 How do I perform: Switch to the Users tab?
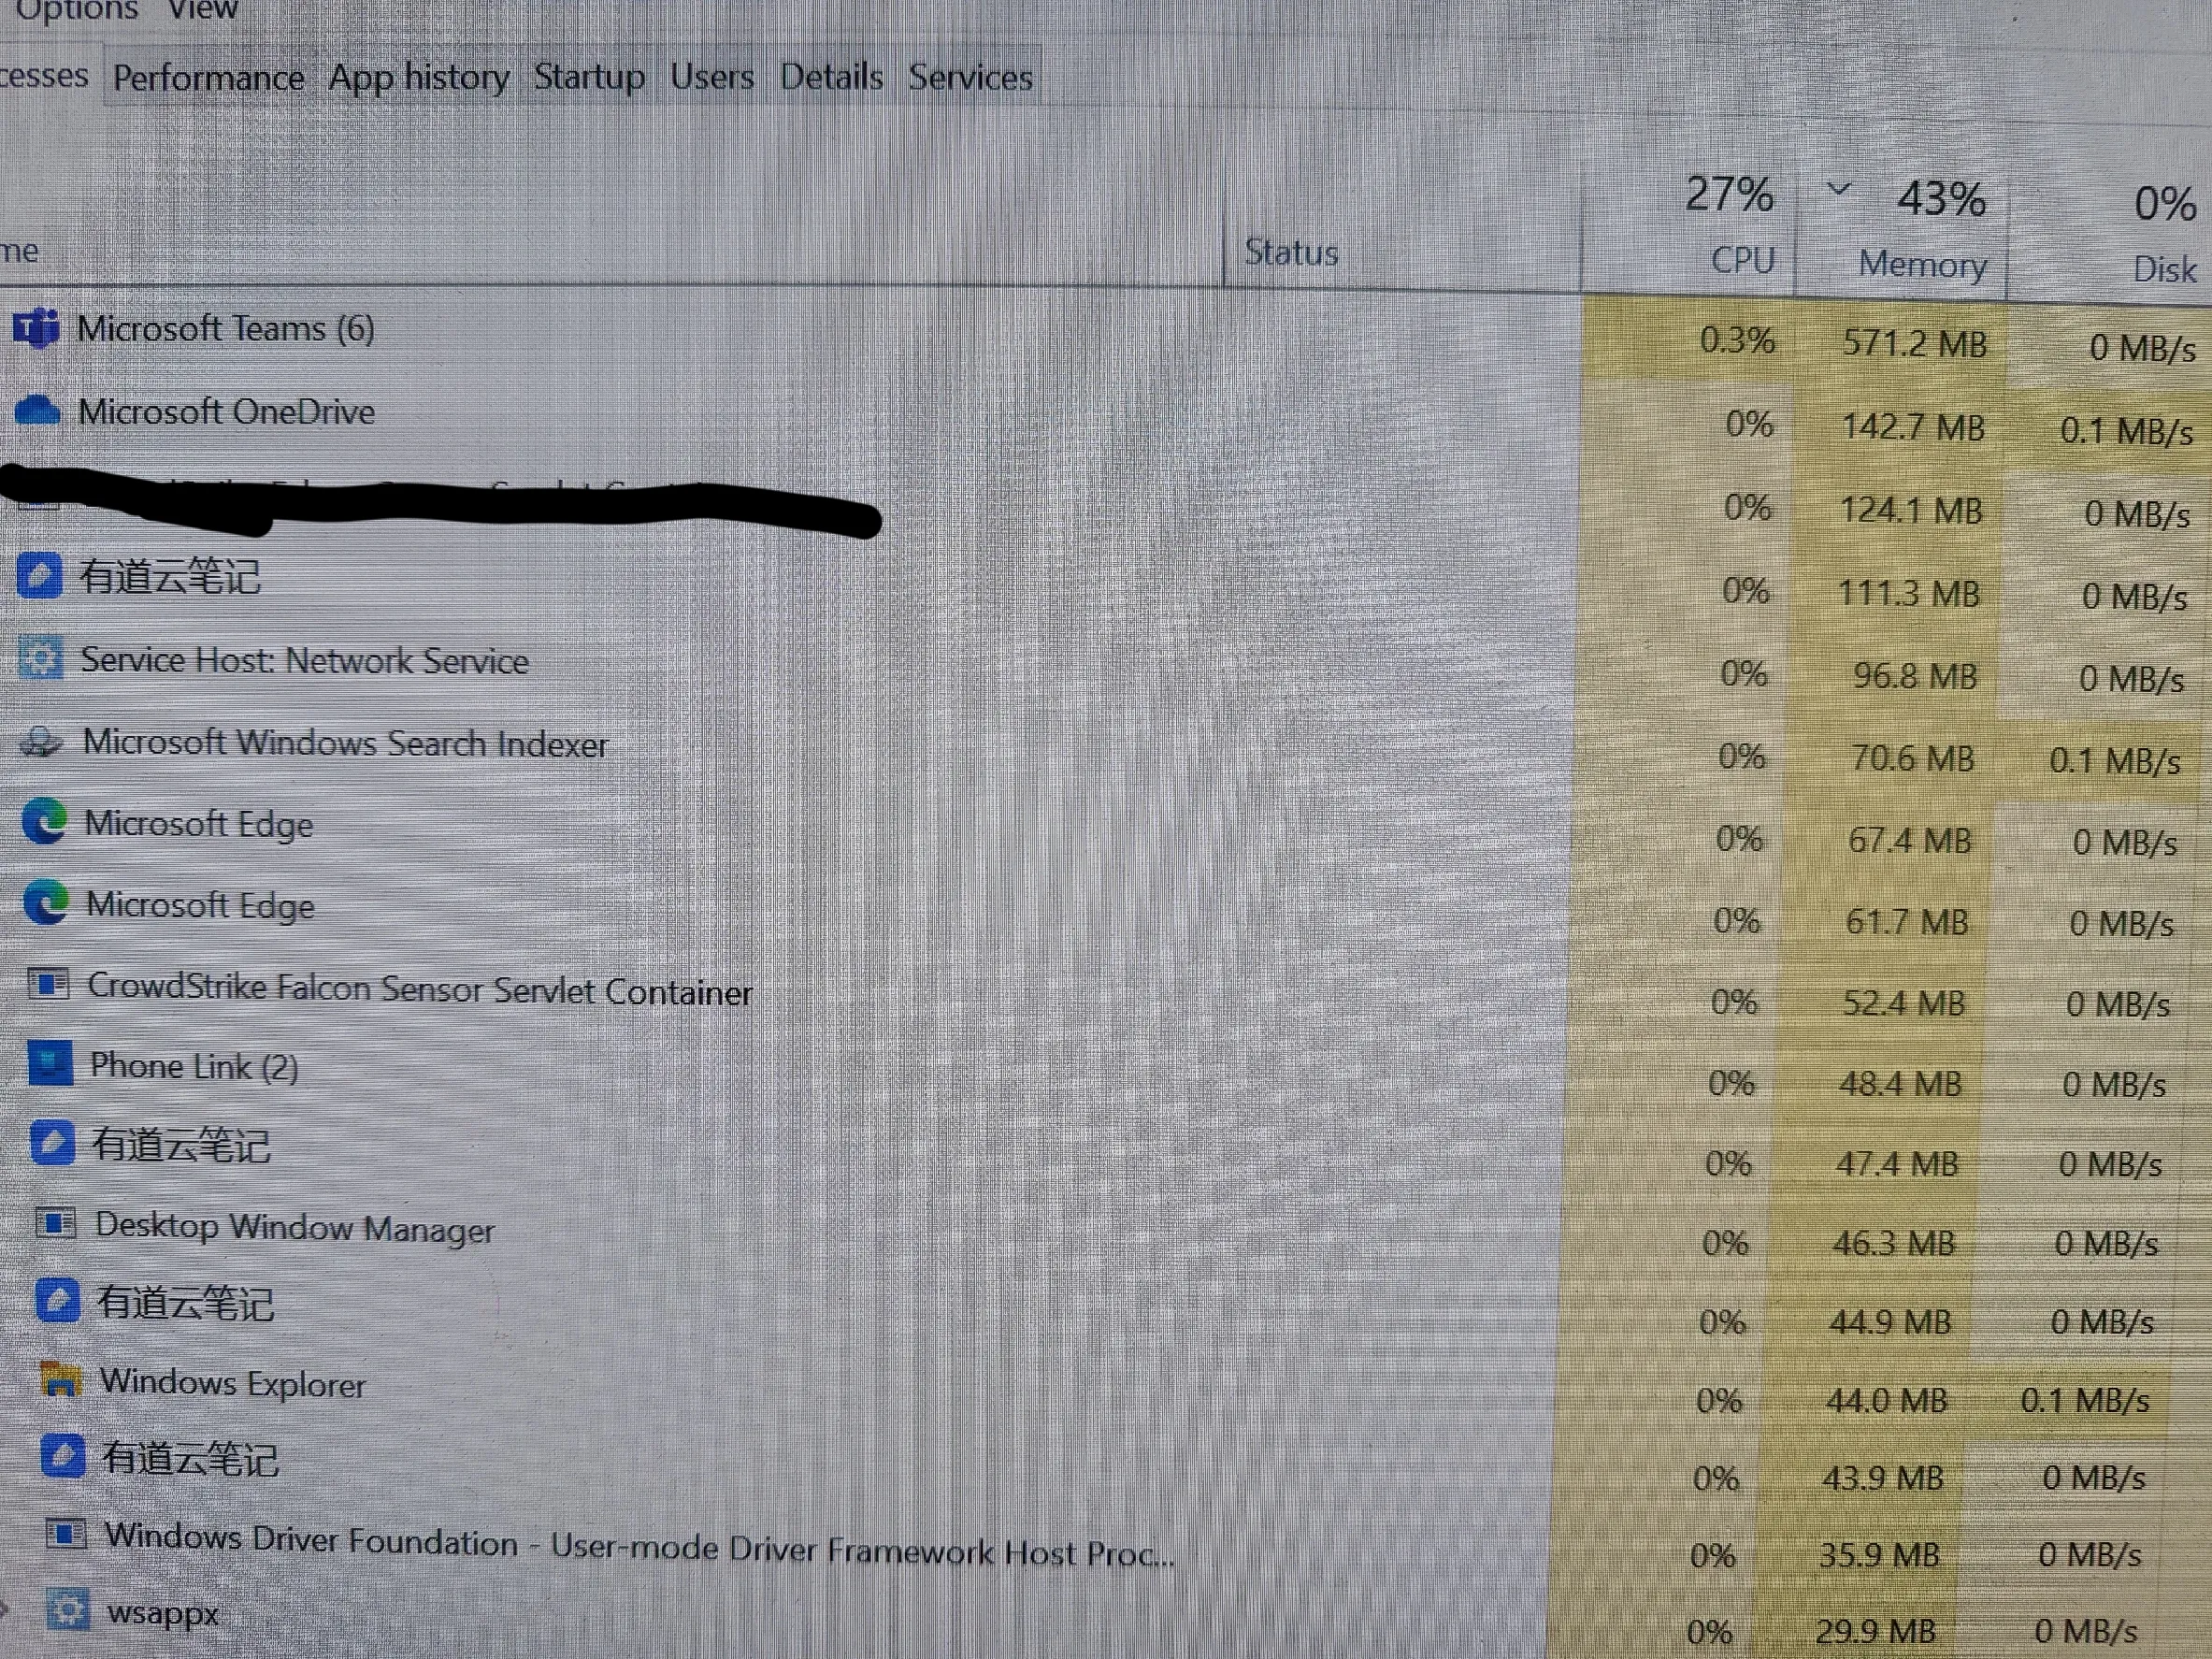712,76
